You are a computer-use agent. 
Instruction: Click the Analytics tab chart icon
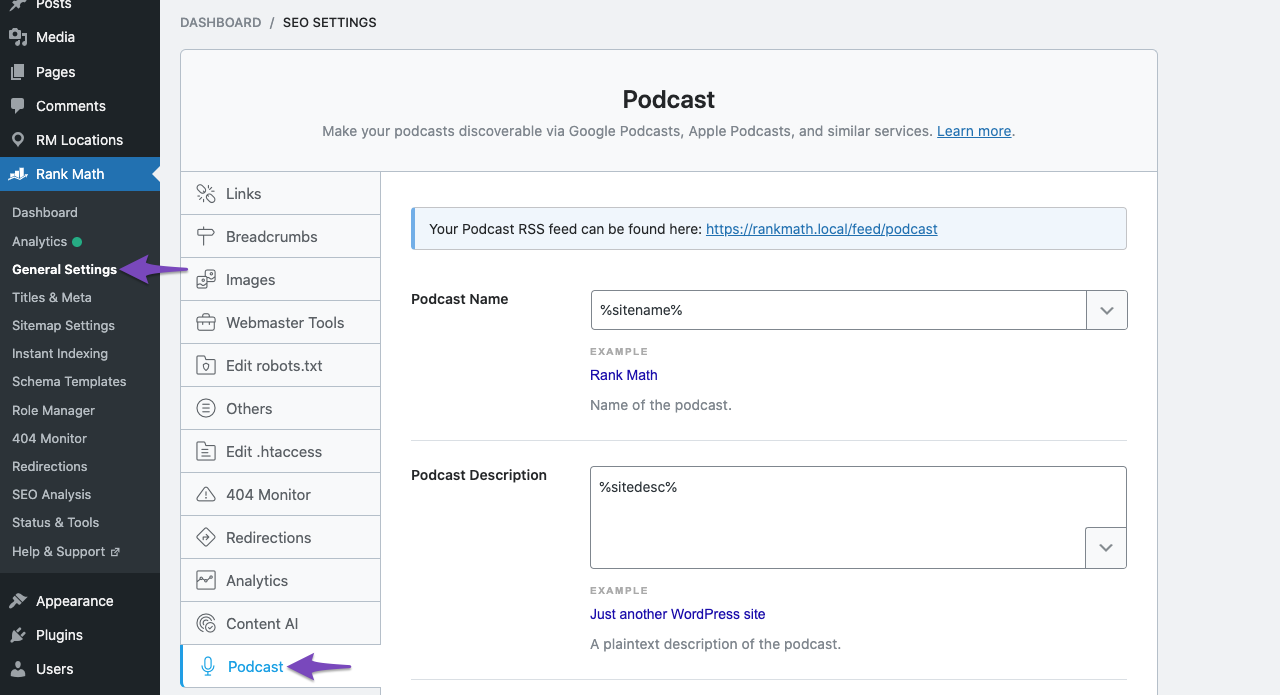206,580
